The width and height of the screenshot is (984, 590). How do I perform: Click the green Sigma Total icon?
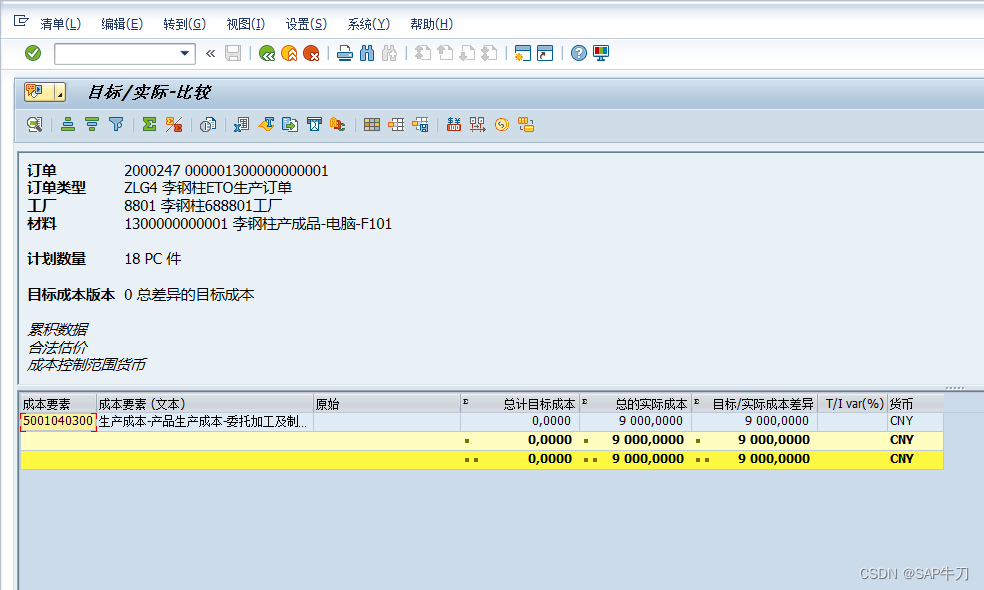[x=149, y=124]
